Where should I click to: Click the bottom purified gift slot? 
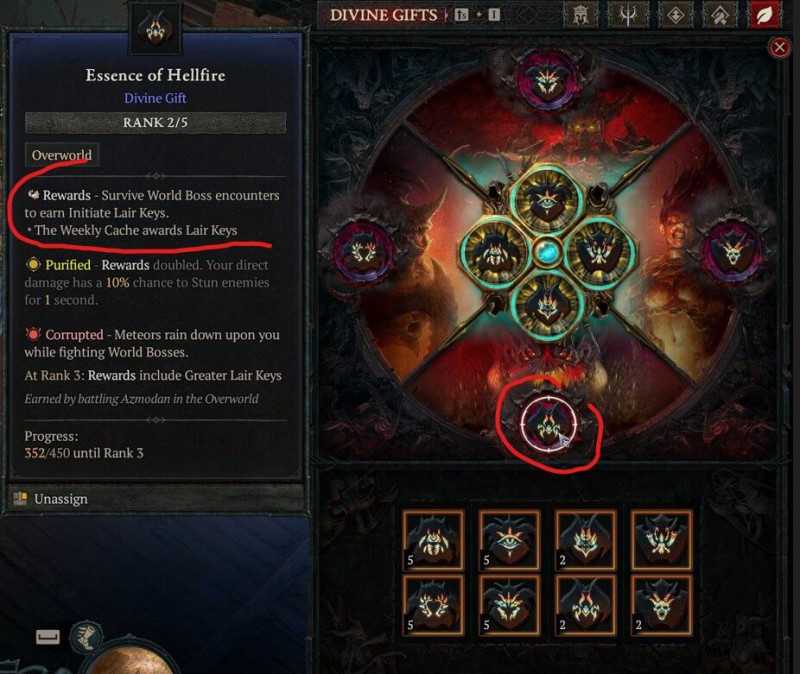tap(547, 304)
